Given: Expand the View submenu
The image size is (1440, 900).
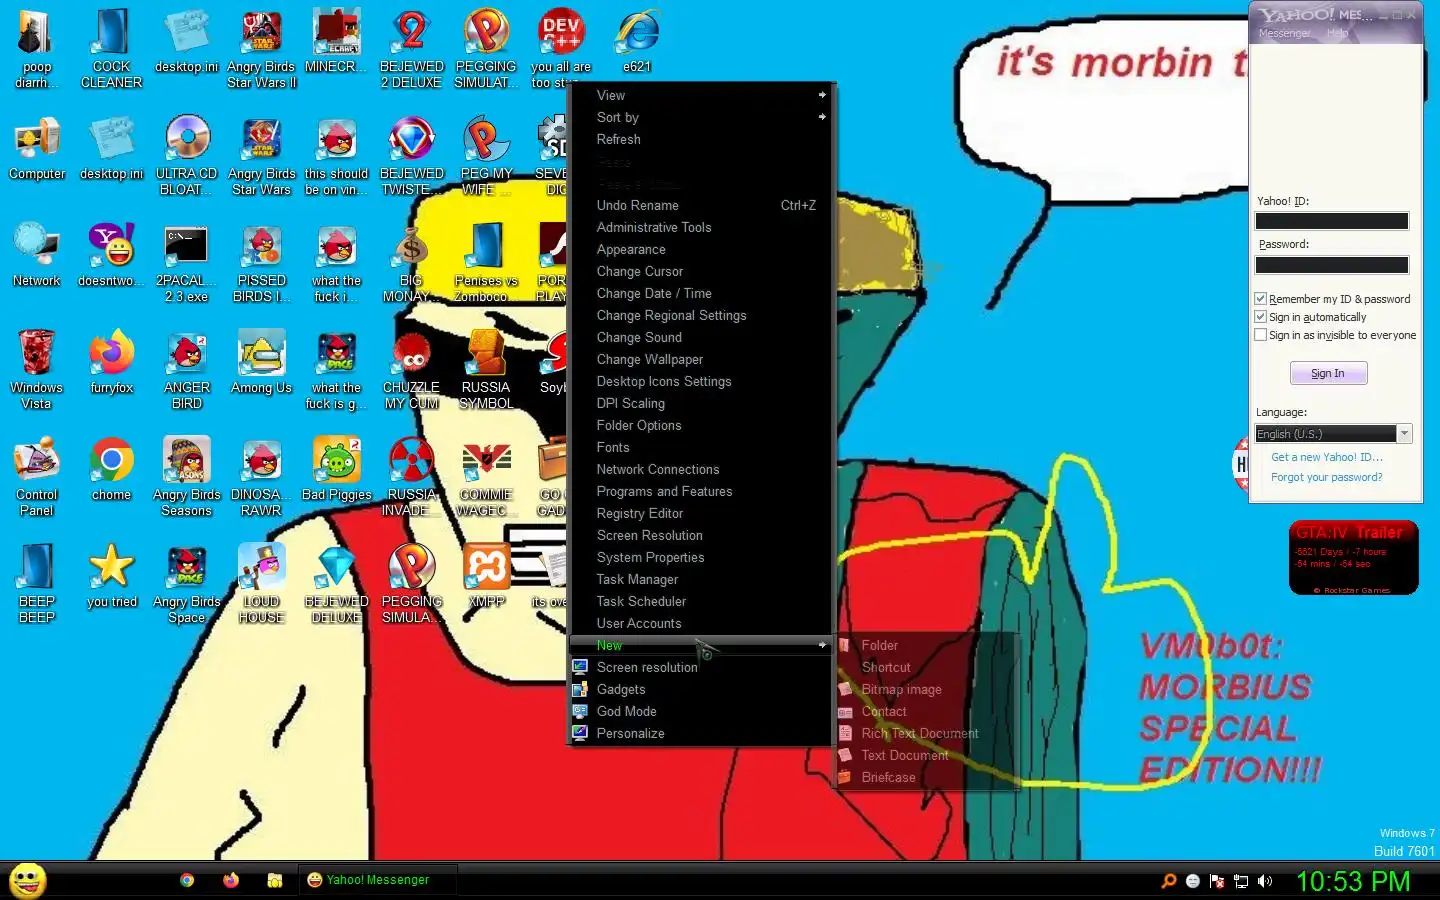Looking at the screenshot, I should click(x=700, y=95).
